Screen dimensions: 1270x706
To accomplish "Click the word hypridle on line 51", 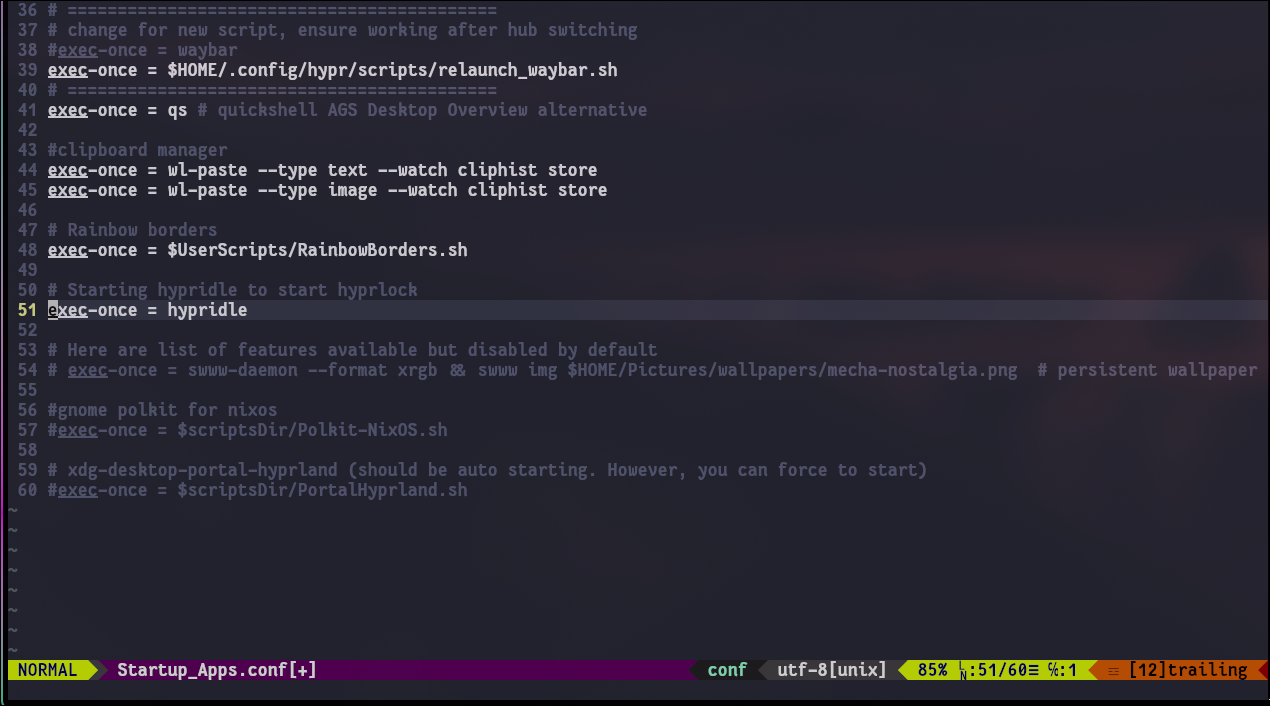I will (x=207, y=310).
